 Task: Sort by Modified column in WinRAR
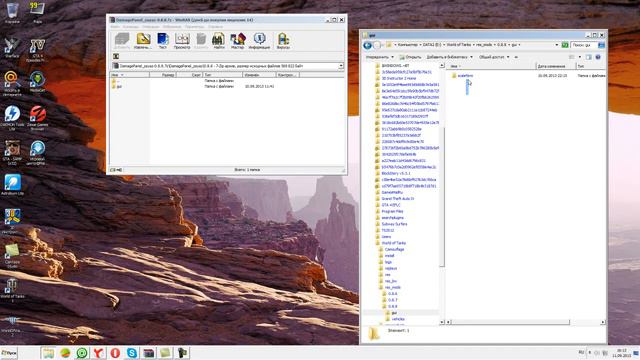[259, 75]
